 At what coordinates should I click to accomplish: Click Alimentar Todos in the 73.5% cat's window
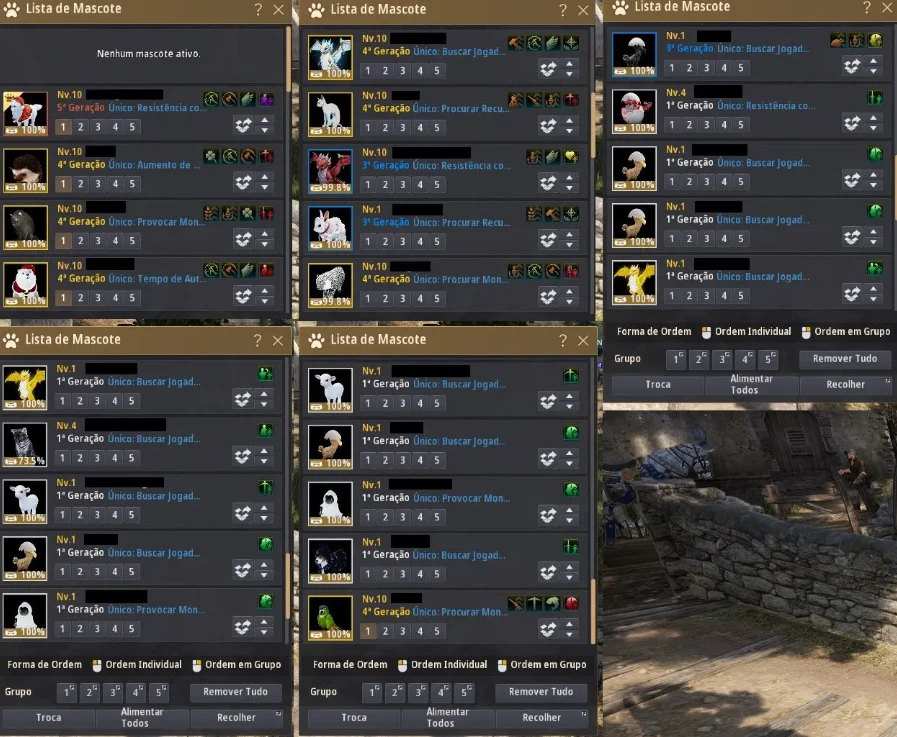coord(142,718)
